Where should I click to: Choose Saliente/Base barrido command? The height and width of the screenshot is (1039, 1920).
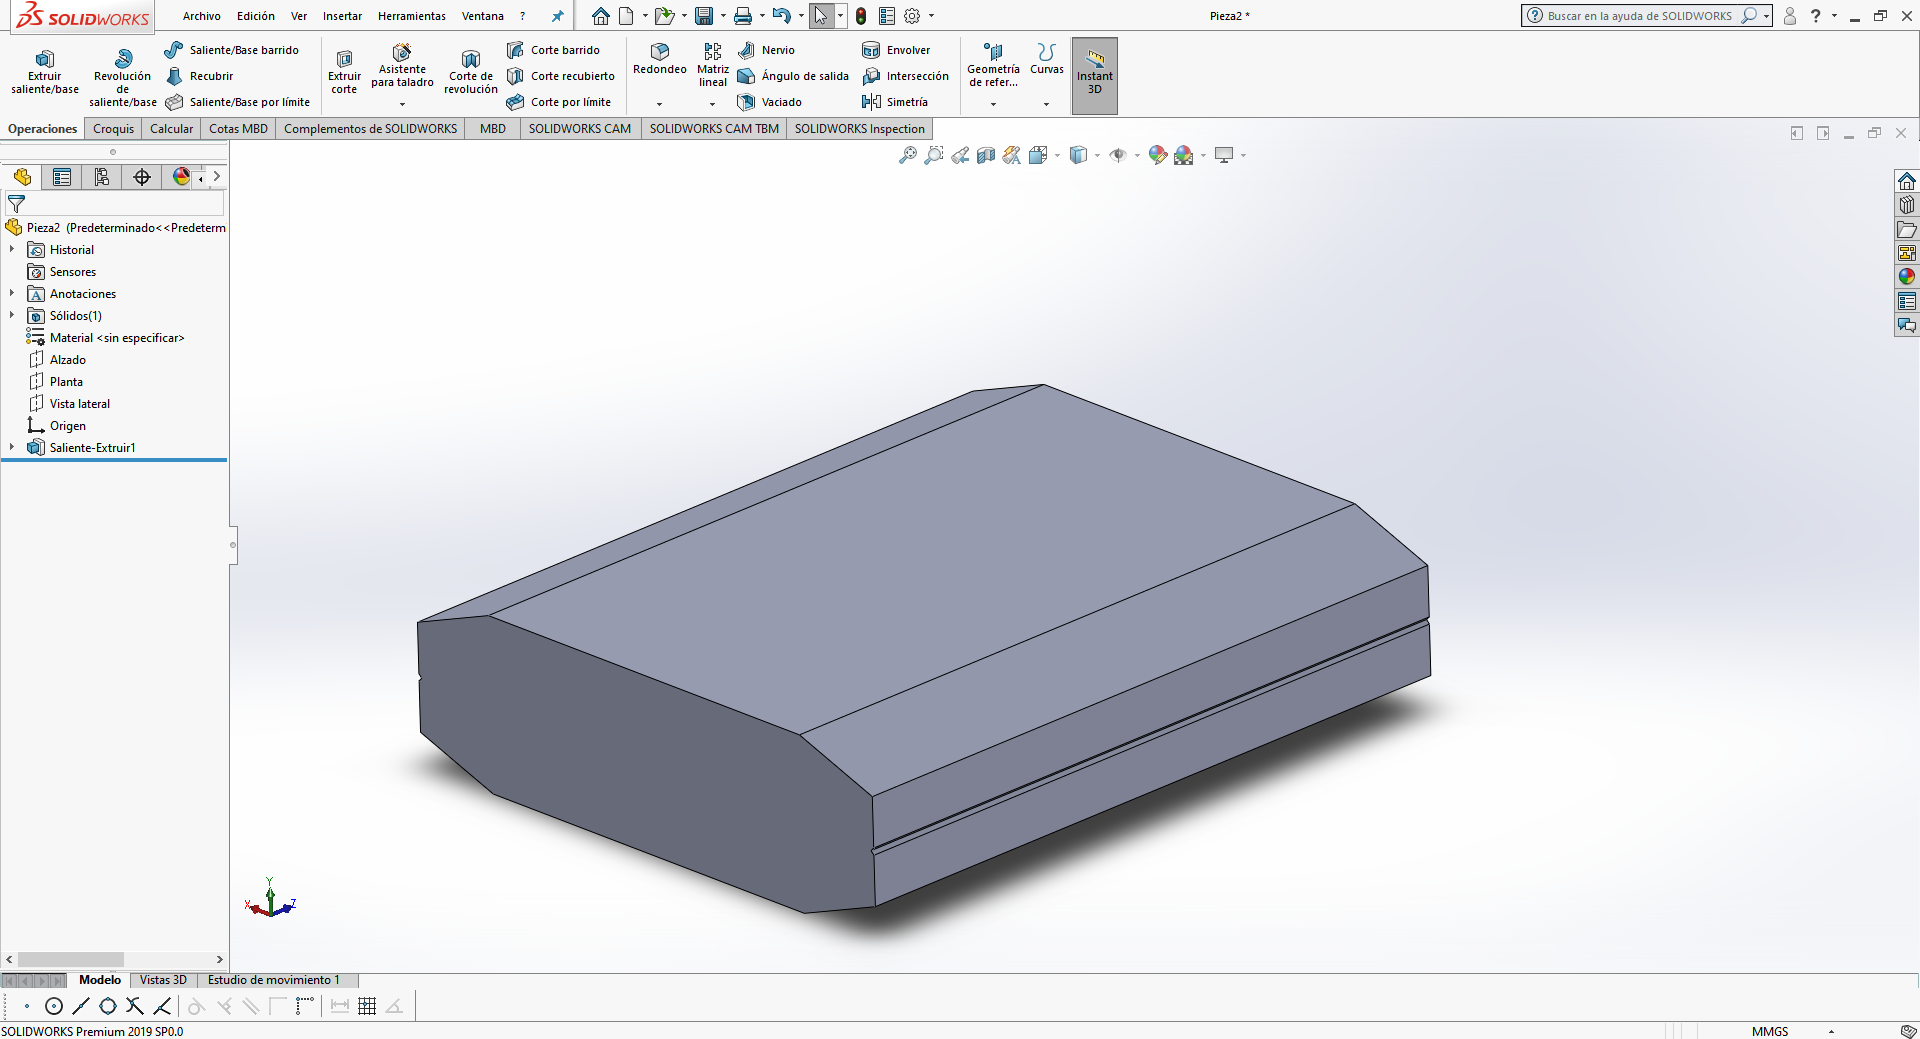(232, 50)
